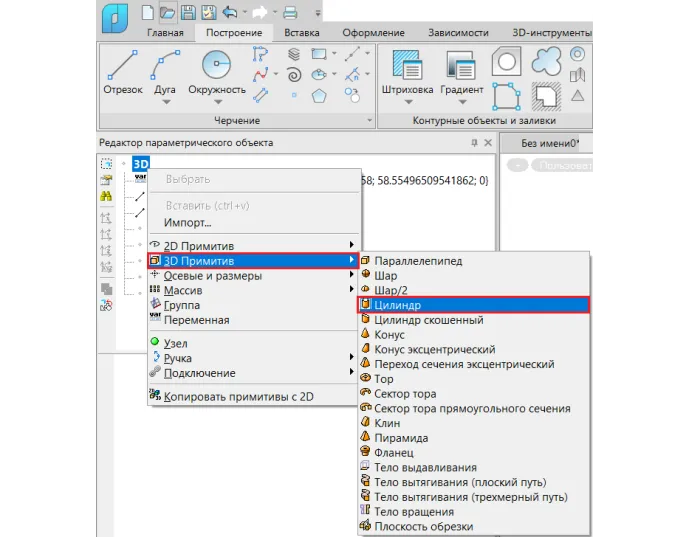
Task: Select Шар/2 half-sphere primitive
Action: (474, 290)
